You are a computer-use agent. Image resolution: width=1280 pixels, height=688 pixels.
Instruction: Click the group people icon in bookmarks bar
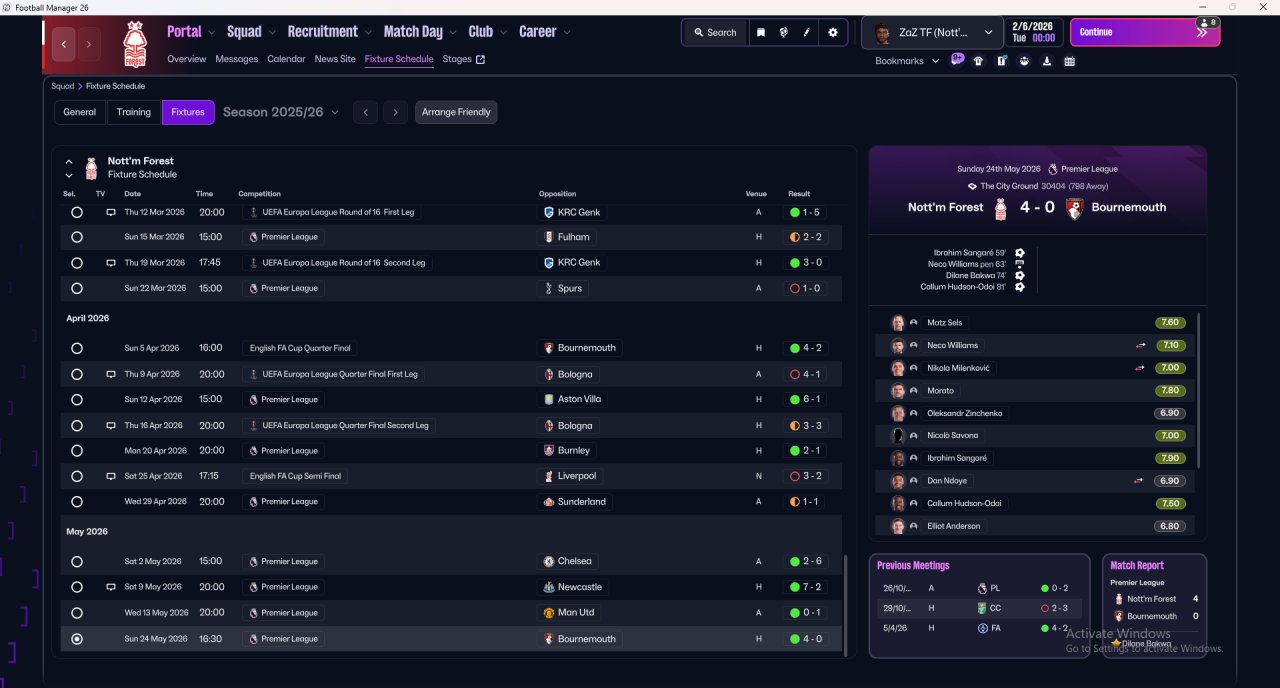[x=1024, y=61]
